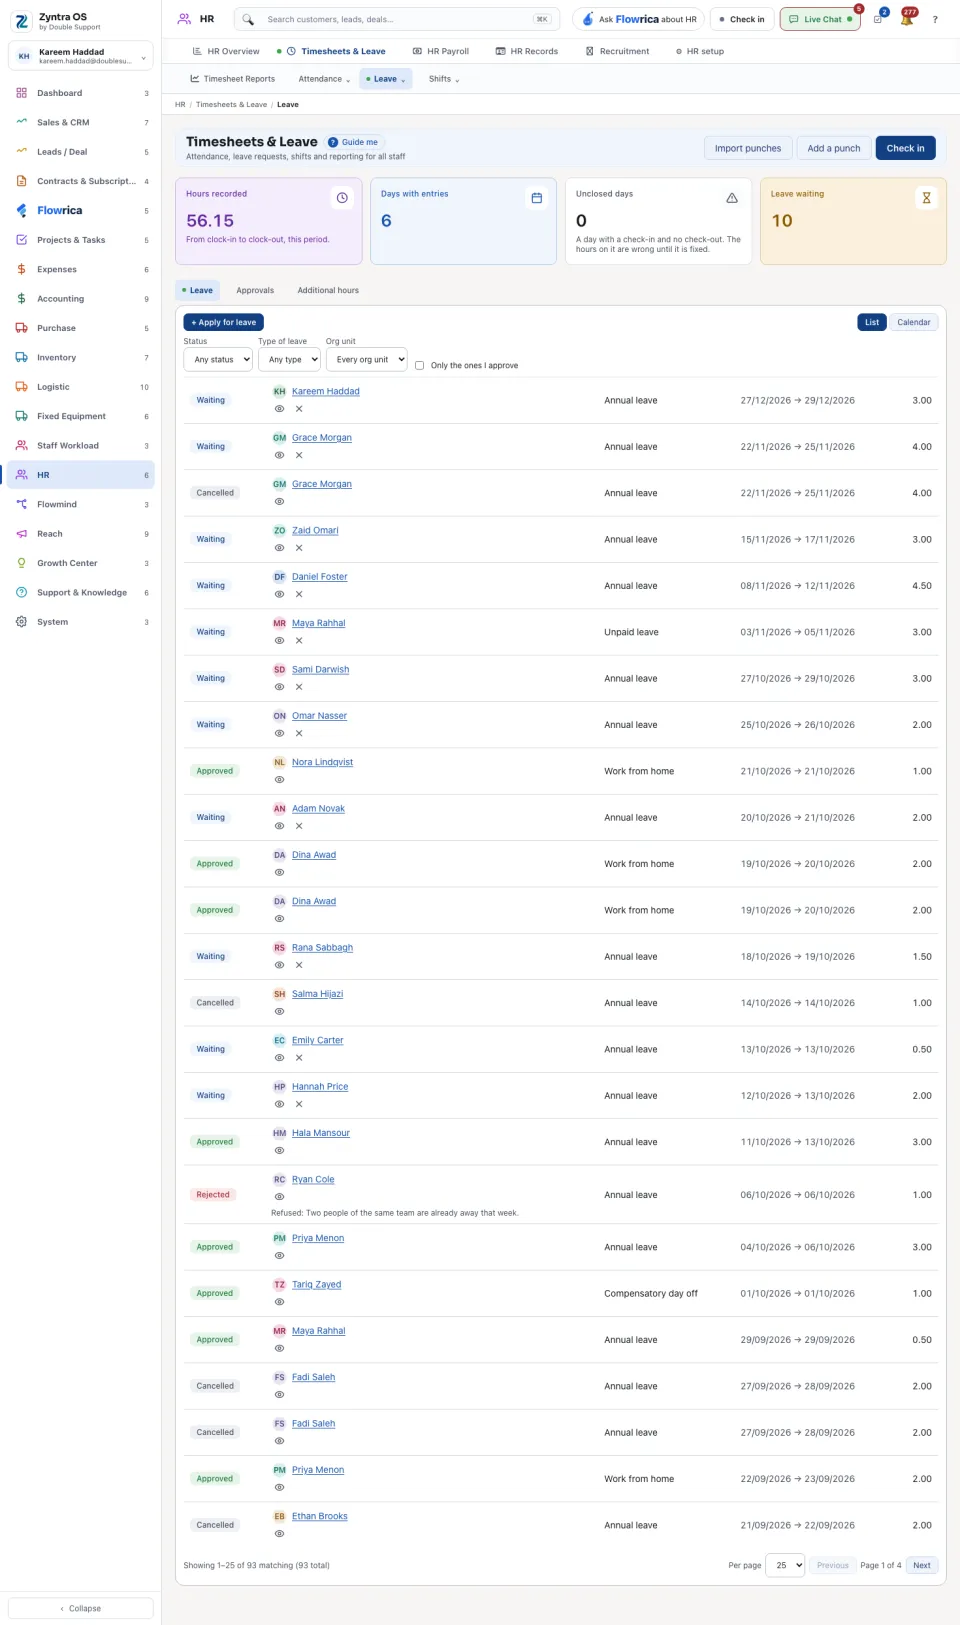Click the search magnifier icon
This screenshot has width=960, height=1625.
tap(248, 19)
